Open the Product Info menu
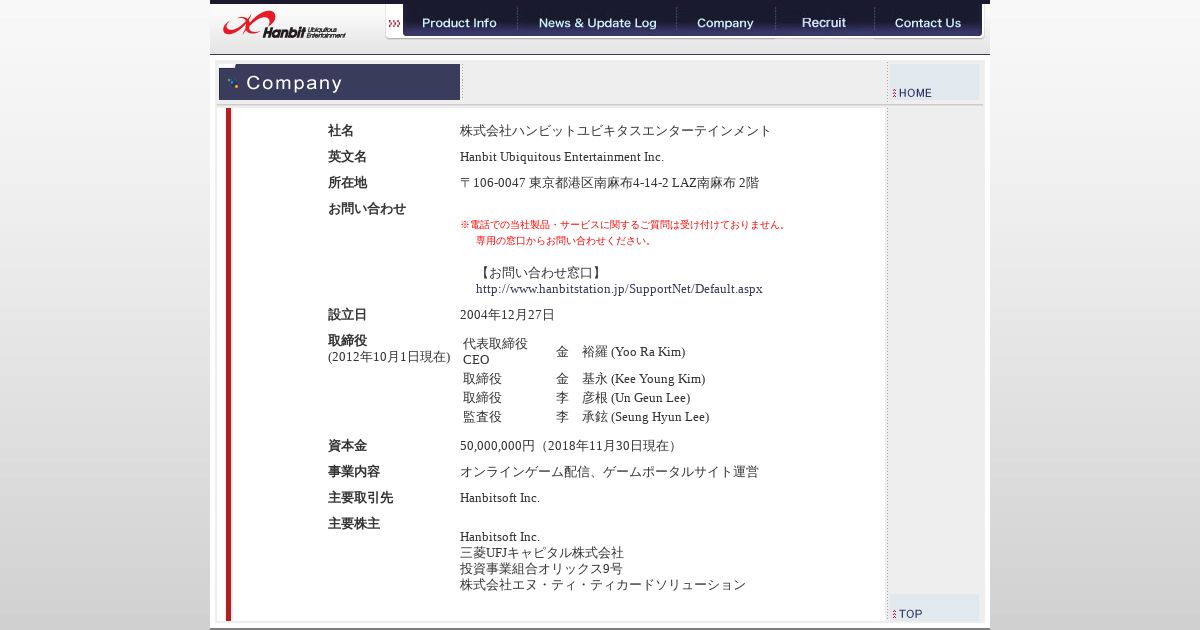Viewport: 1200px width, 630px height. [459, 22]
